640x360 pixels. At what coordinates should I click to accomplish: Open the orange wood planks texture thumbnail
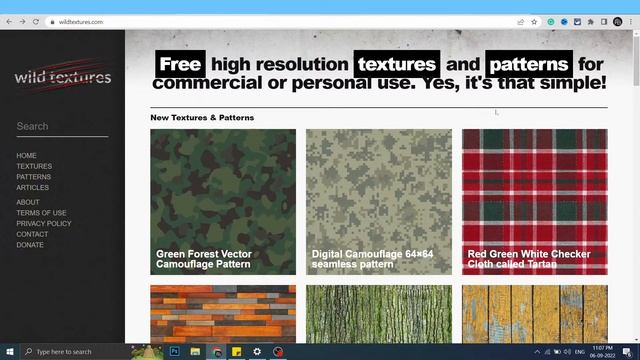coord(223,314)
